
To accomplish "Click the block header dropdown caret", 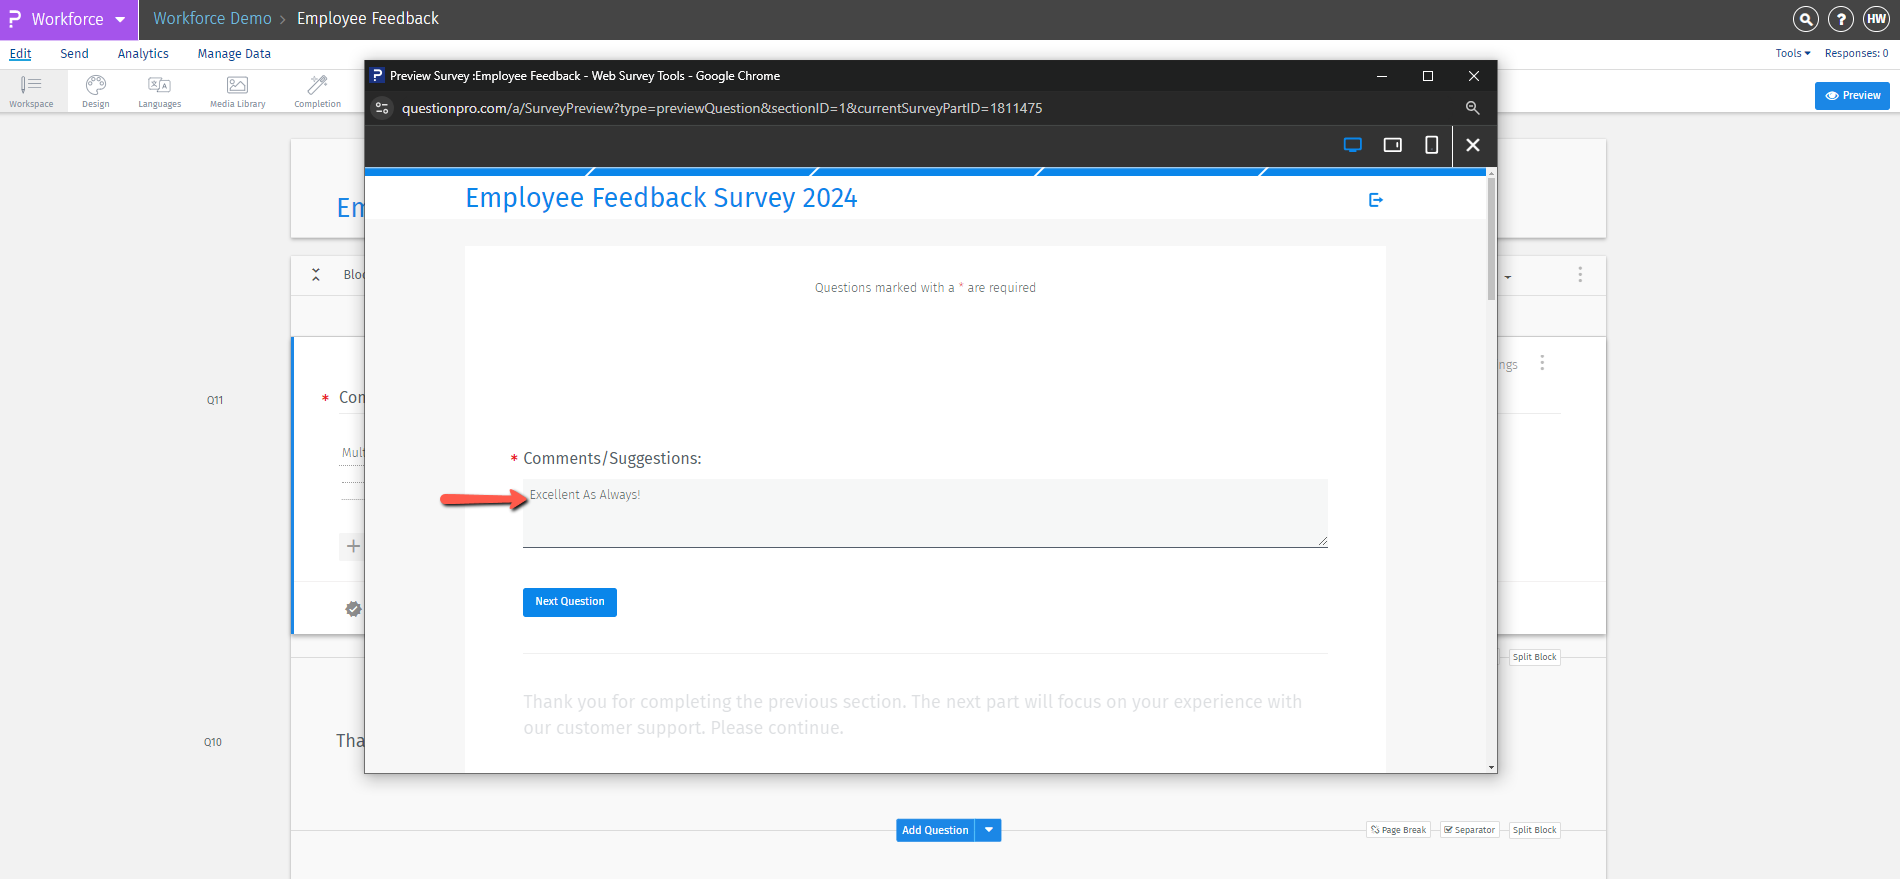I will [1508, 277].
